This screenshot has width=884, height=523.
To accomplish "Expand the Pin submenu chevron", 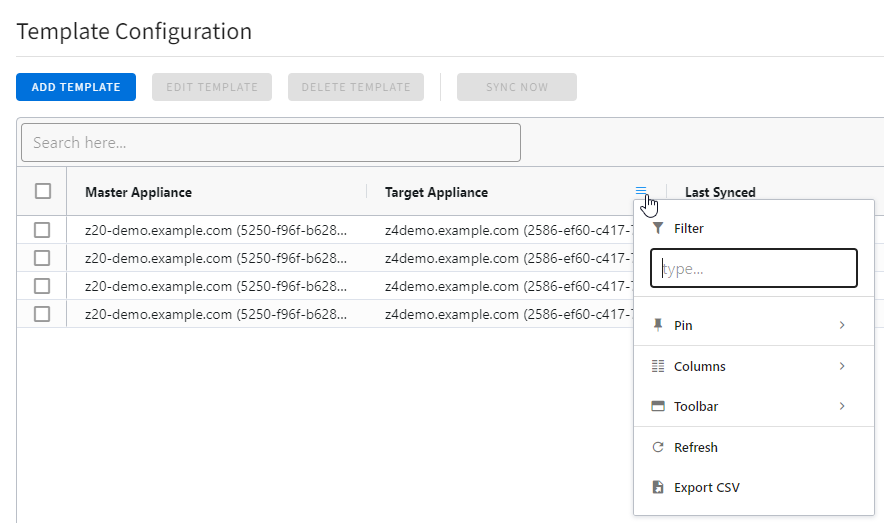I will click(842, 325).
